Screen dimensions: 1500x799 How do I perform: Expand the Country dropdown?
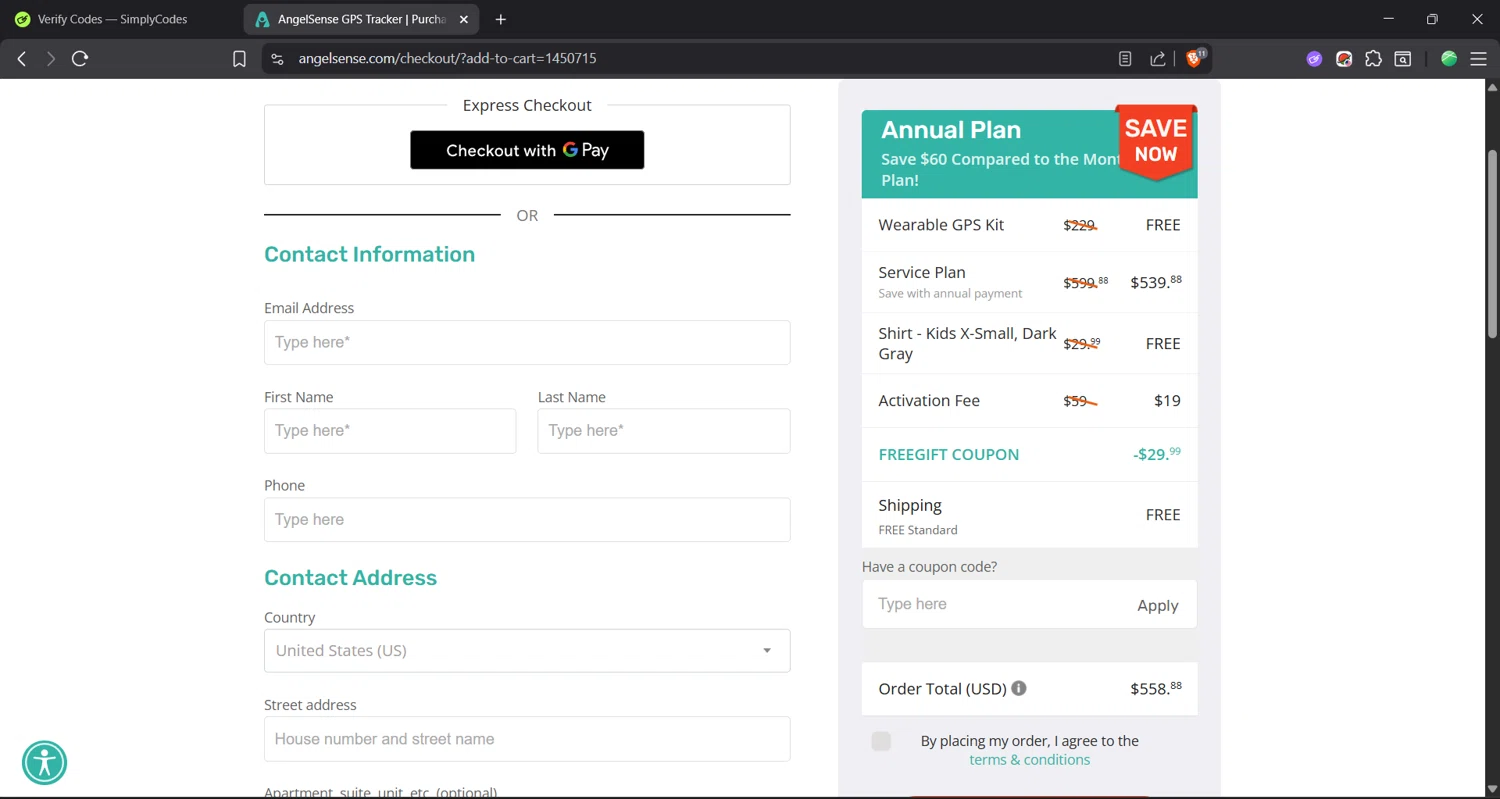pos(527,650)
